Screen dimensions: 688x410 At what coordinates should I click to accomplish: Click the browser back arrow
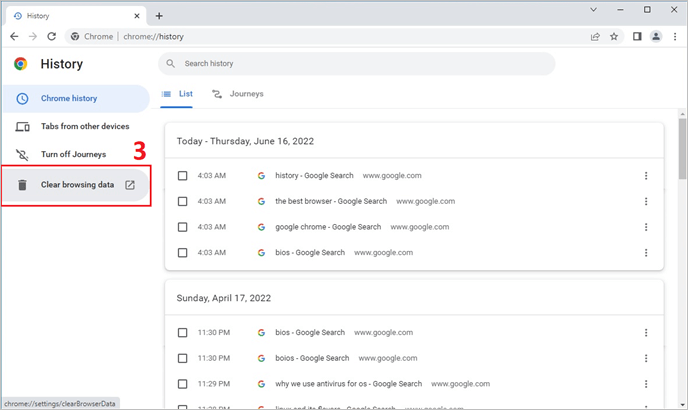point(13,36)
